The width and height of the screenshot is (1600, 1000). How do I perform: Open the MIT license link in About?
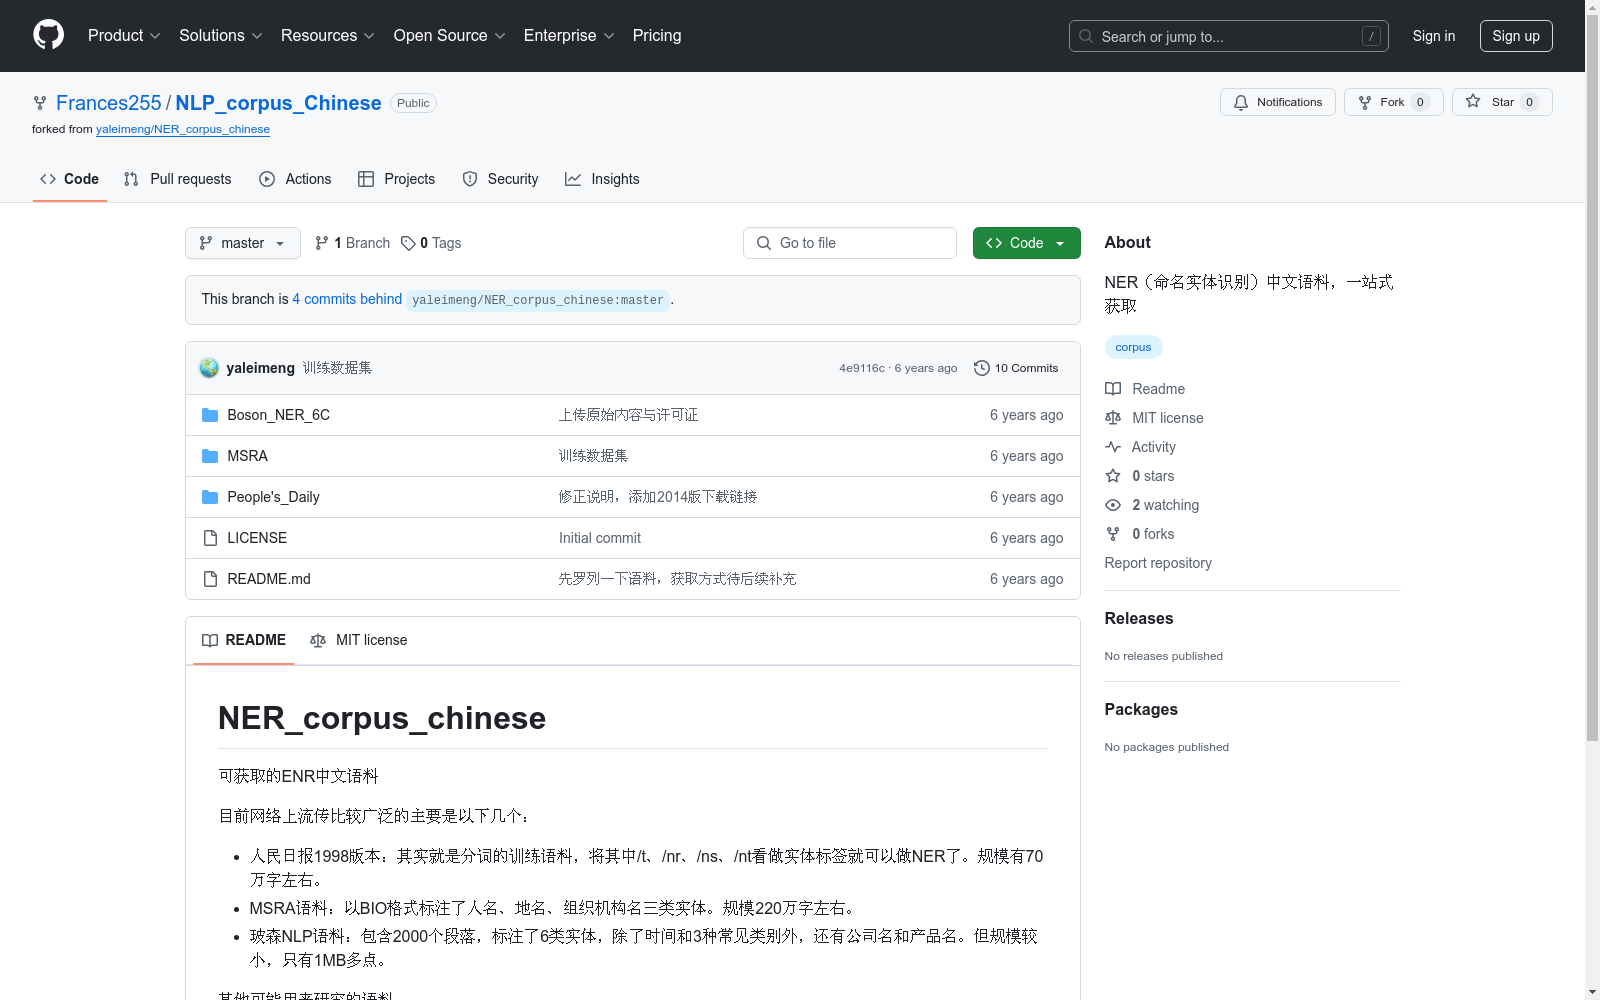[1154, 418]
